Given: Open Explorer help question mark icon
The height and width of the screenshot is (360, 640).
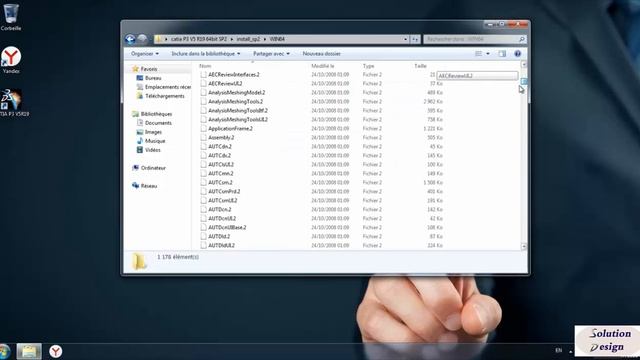Looking at the screenshot, I should coord(518,53).
